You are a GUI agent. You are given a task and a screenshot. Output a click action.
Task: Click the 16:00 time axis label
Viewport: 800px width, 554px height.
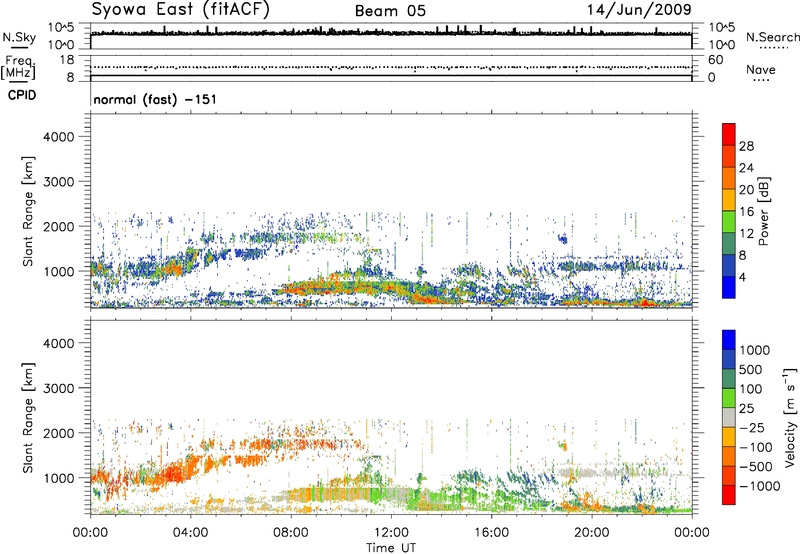click(x=491, y=533)
